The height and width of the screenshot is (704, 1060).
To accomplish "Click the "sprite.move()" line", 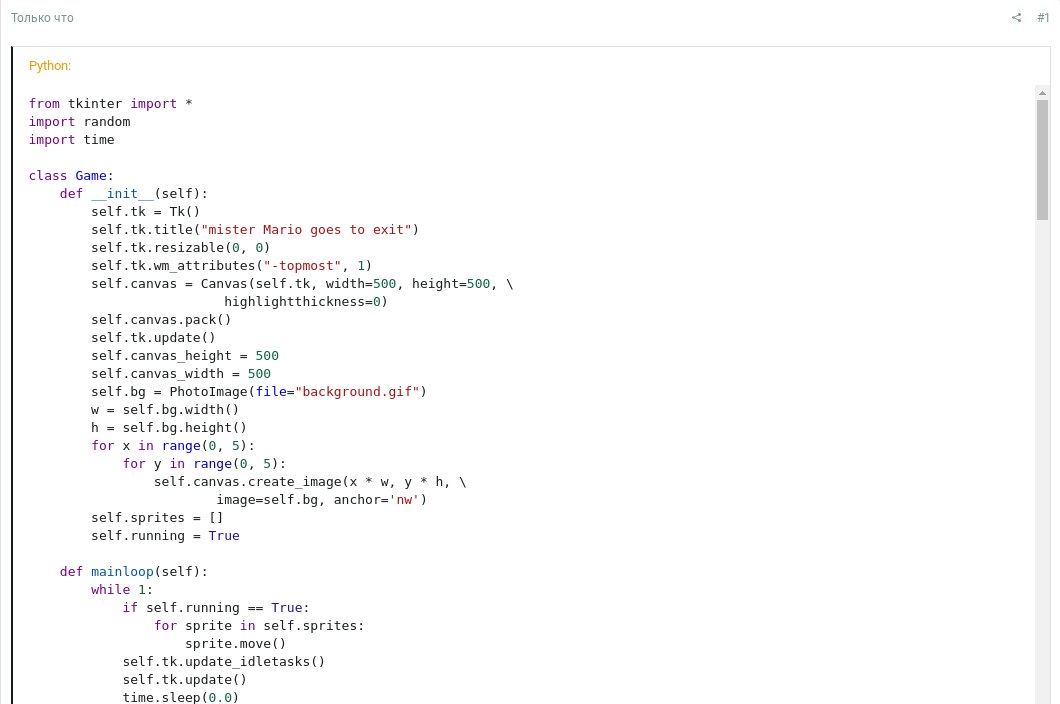I will 235,644.
